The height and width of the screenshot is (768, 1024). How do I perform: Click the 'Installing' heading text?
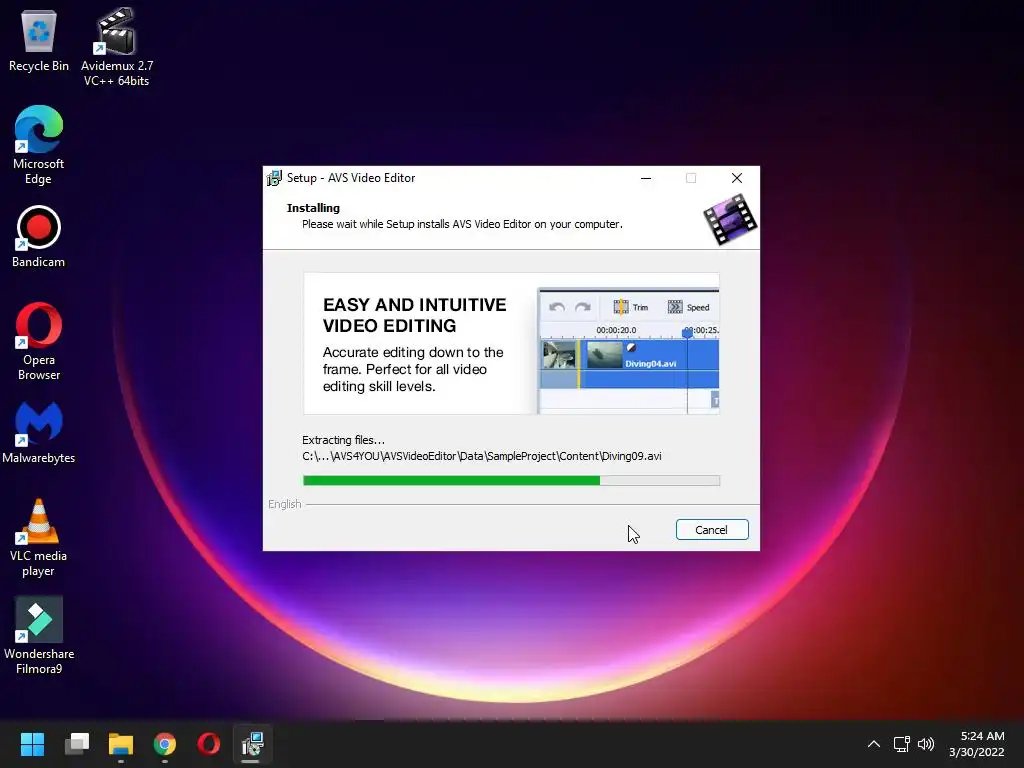point(313,208)
